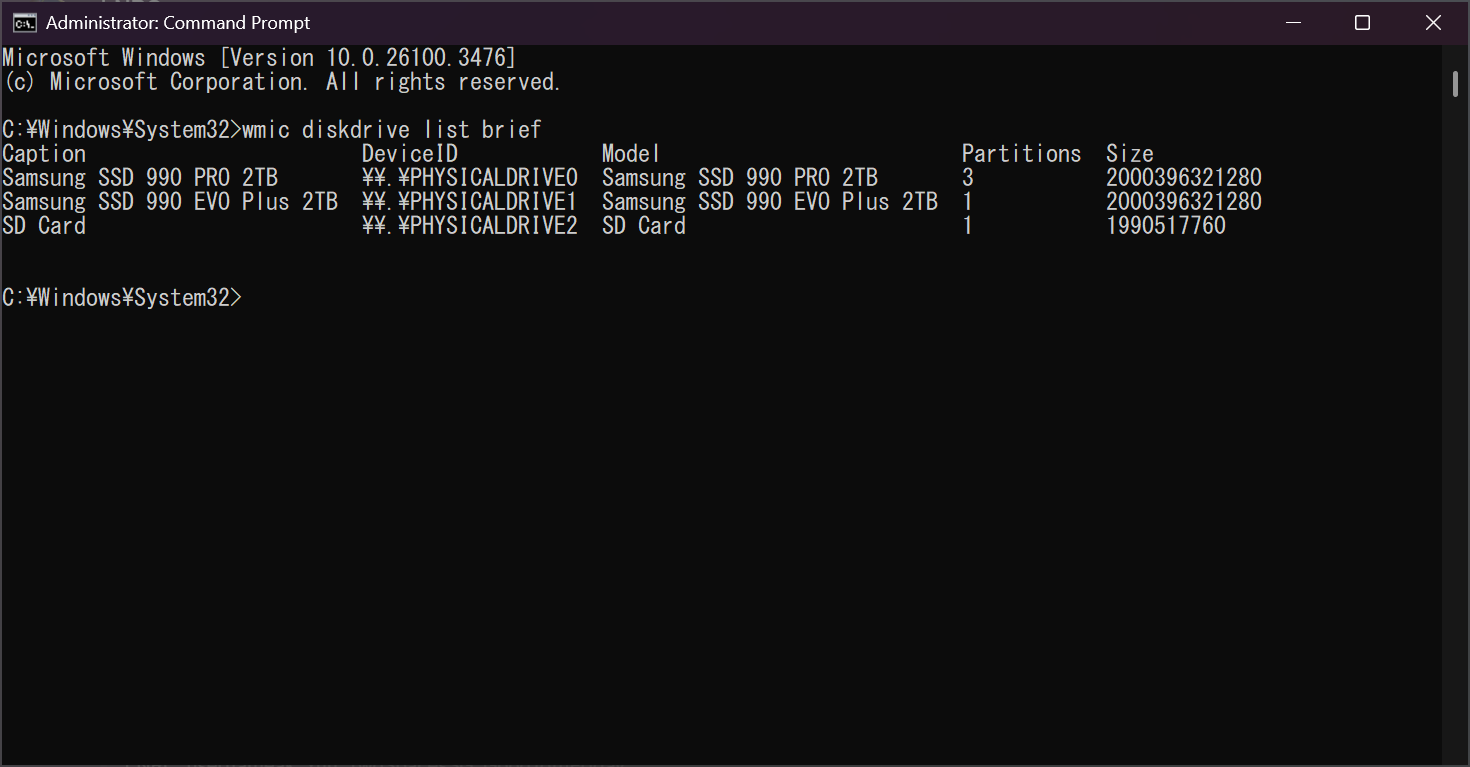The height and width of the screenshot is (767, 1470).
Task: Click the DeviceID column header text
Action: pyautogui.click(x=410, y=154)
